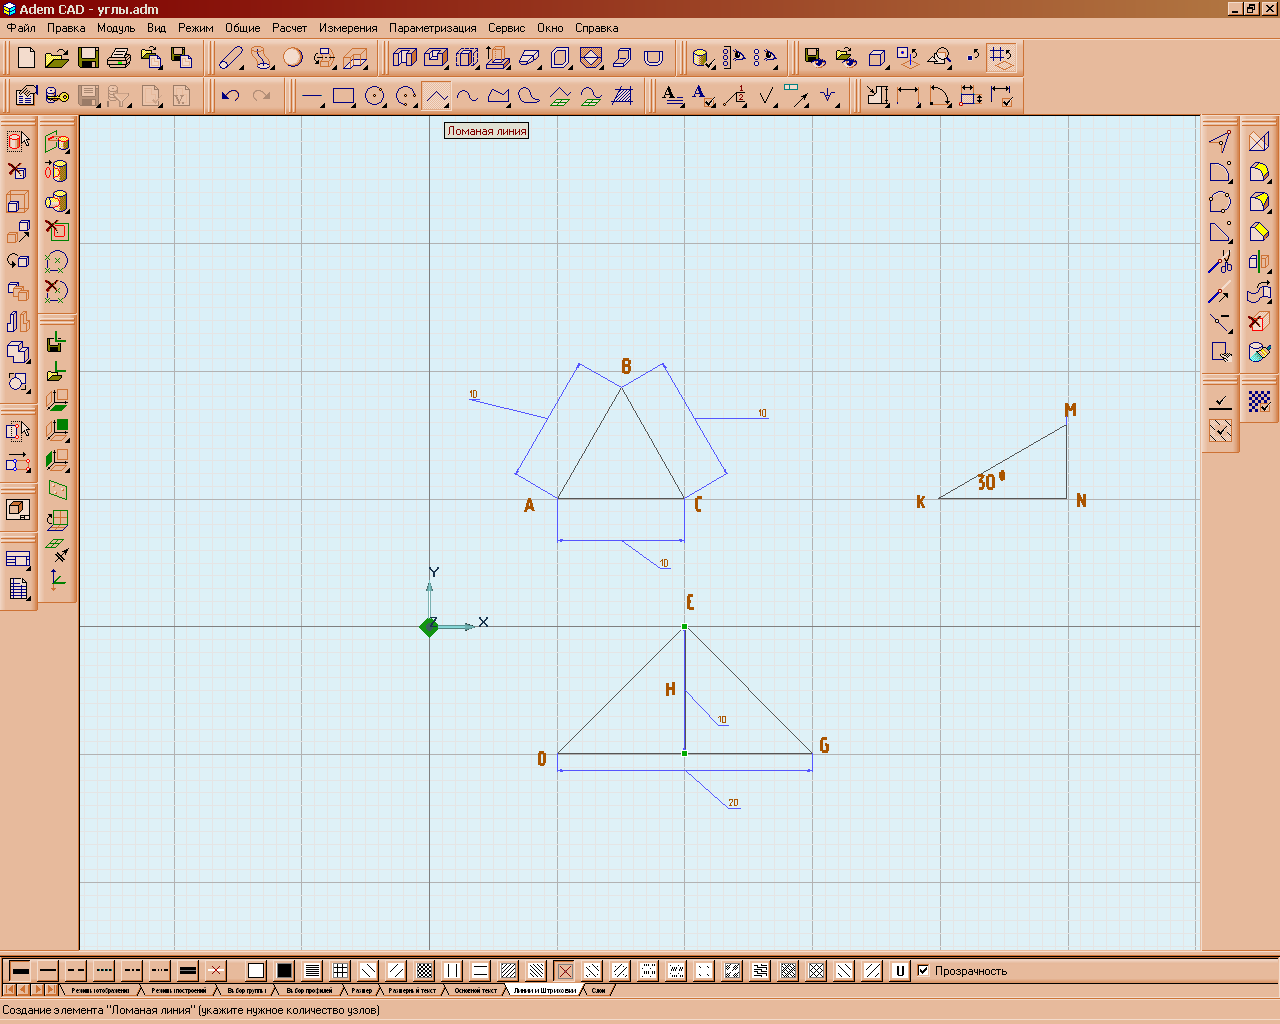Select the Polyline (Ломаная линия) tool
The image size is (1280, 1024).
(x=436, y=96)
